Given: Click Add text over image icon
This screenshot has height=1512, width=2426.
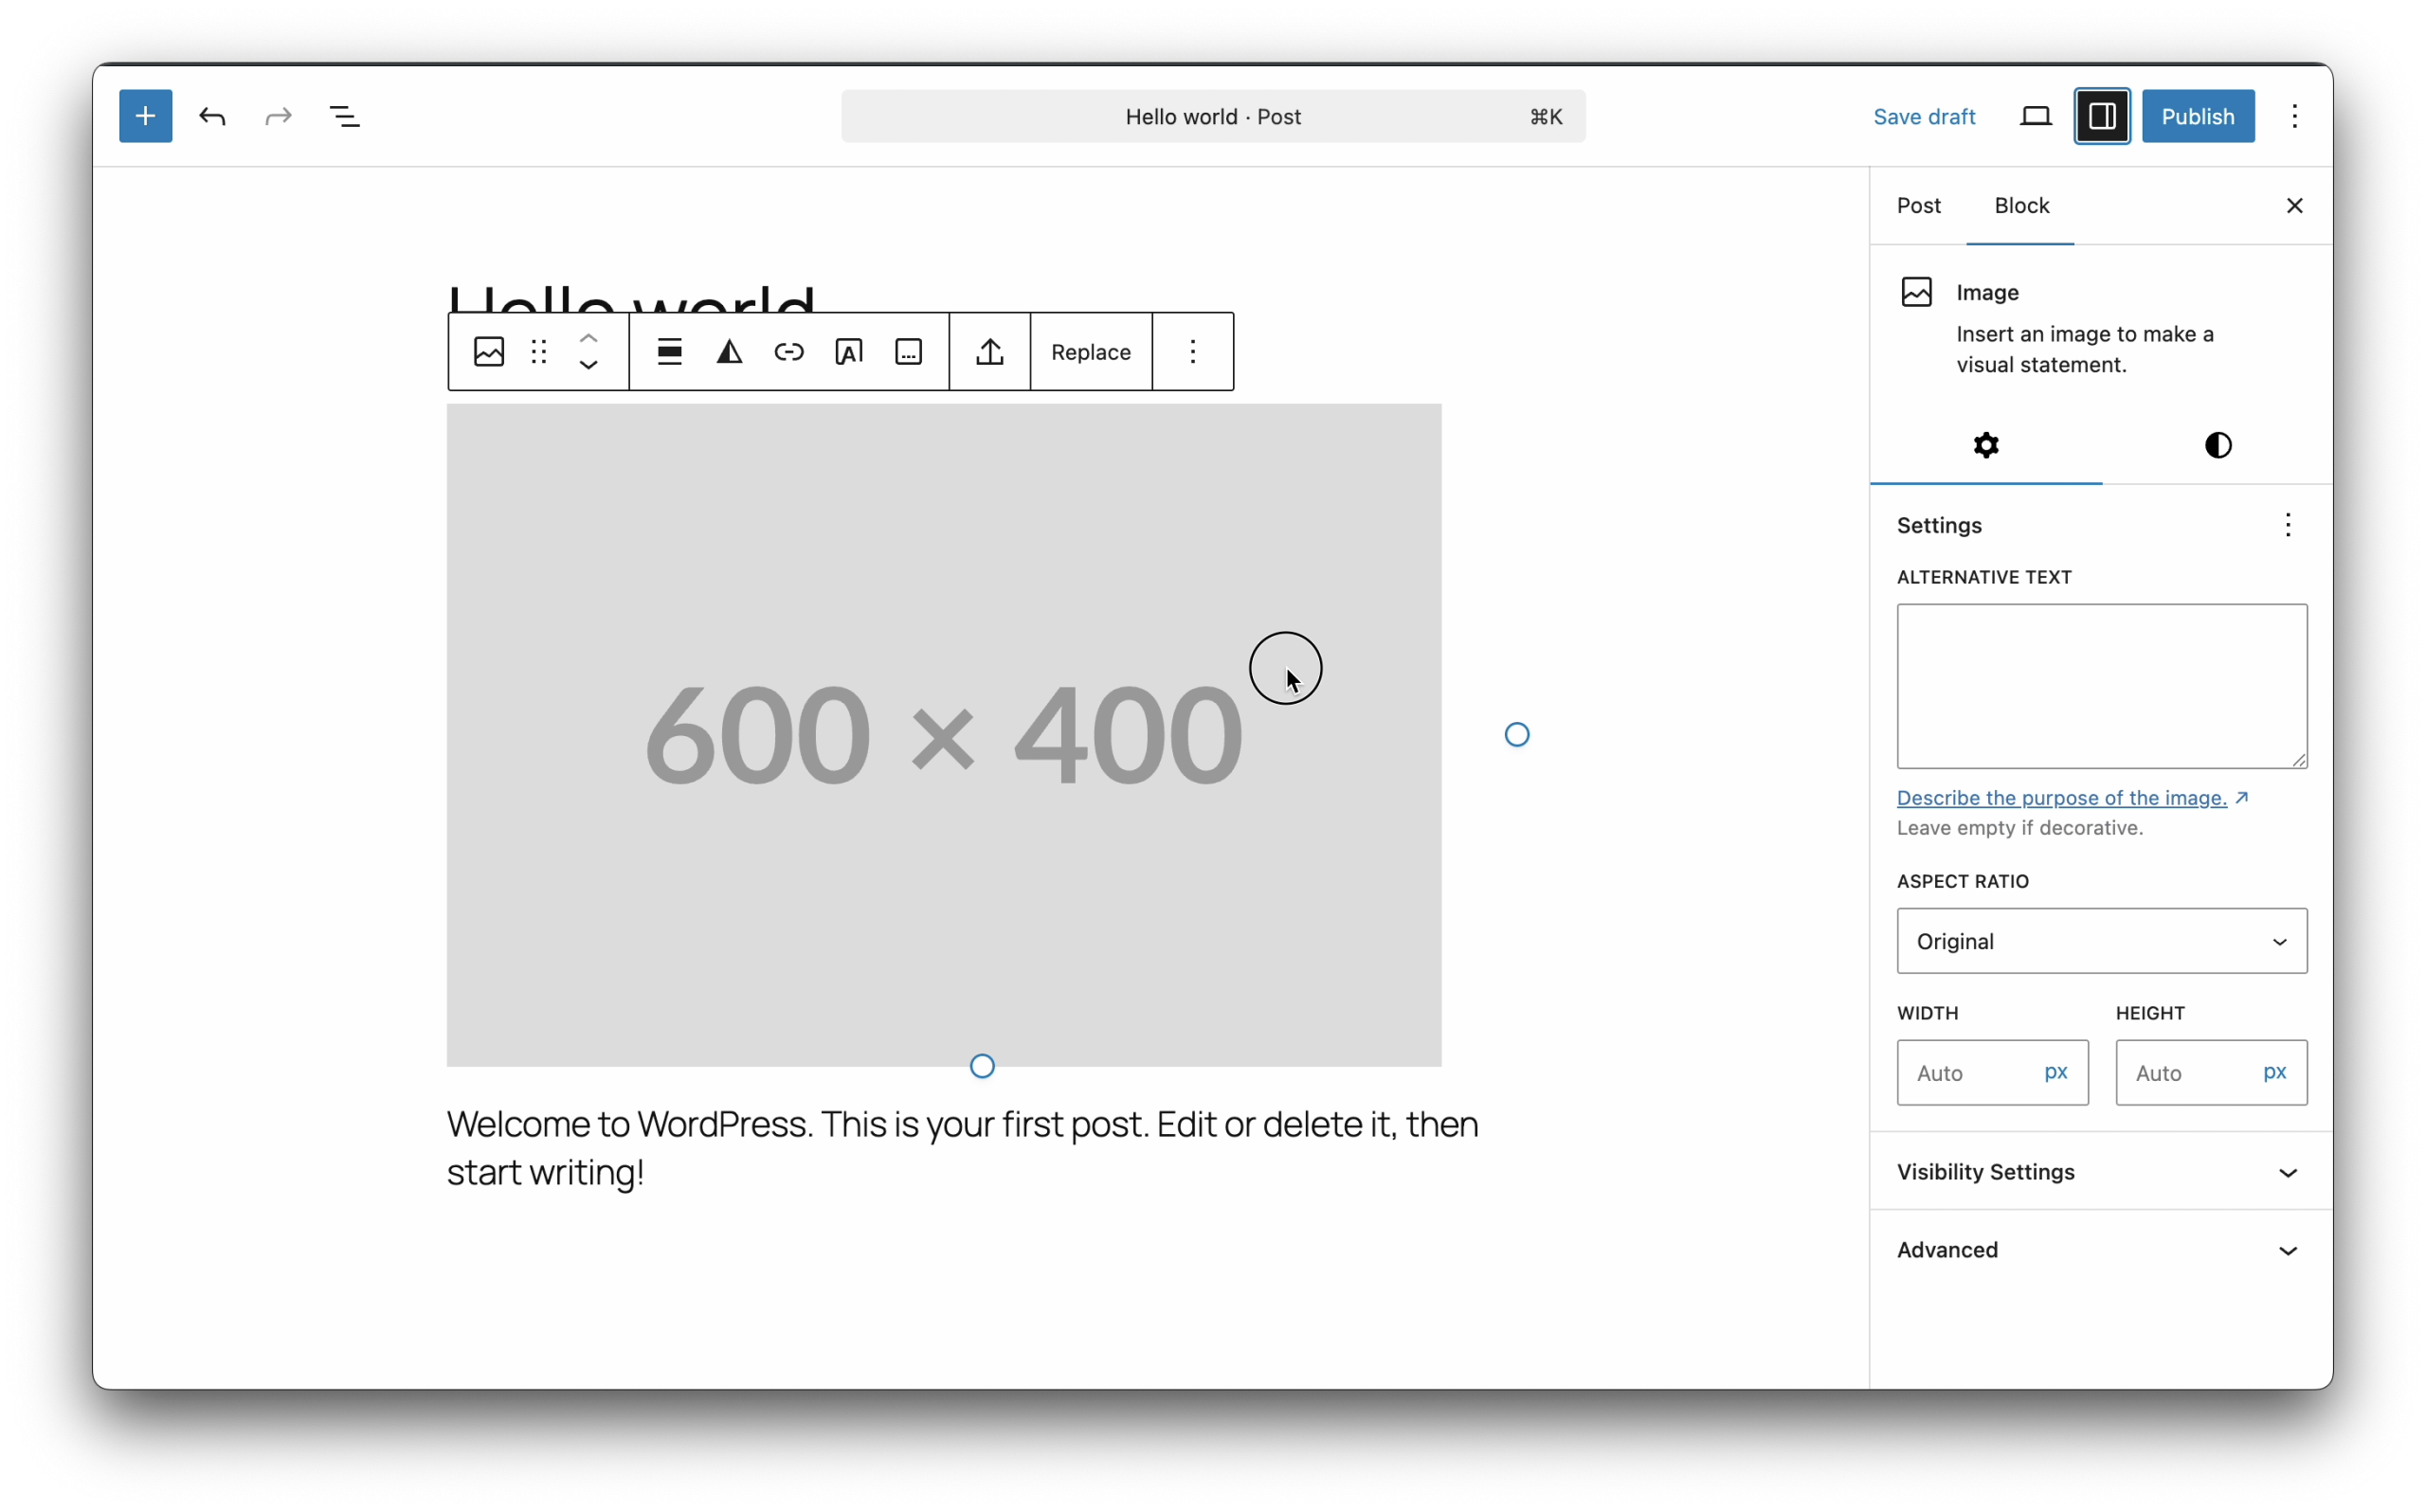Looking at the screenshot, I should (848, 352).
